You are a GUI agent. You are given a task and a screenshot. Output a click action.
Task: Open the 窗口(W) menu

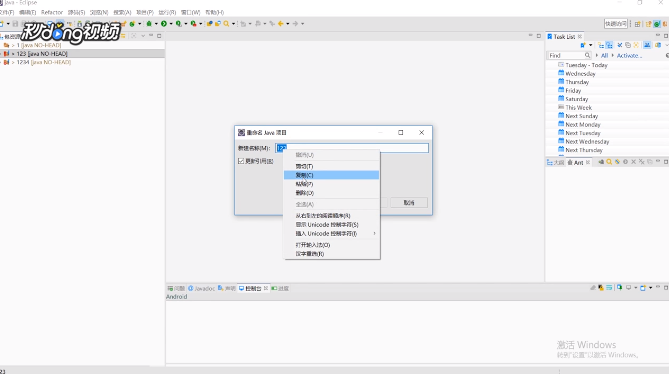[190, 12]
